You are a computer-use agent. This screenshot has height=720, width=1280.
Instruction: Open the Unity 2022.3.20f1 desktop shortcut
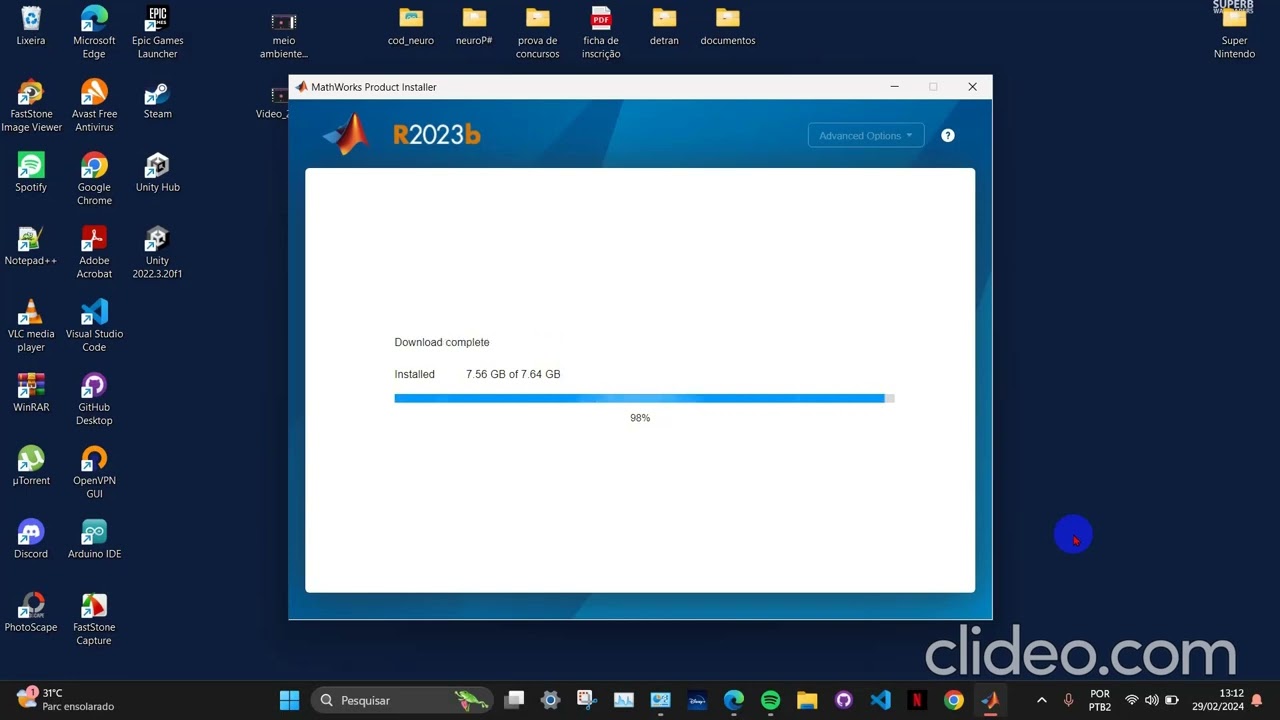157,252
